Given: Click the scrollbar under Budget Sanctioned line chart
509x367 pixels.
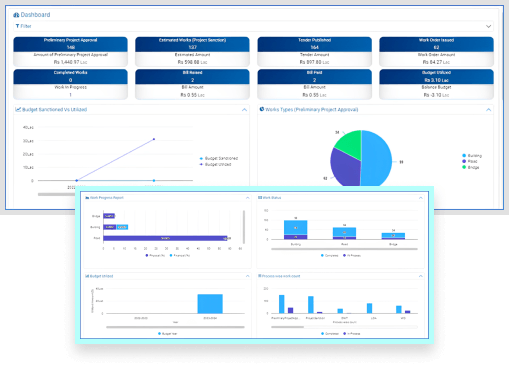Looking at the screenshot, I should coord(57,194).
